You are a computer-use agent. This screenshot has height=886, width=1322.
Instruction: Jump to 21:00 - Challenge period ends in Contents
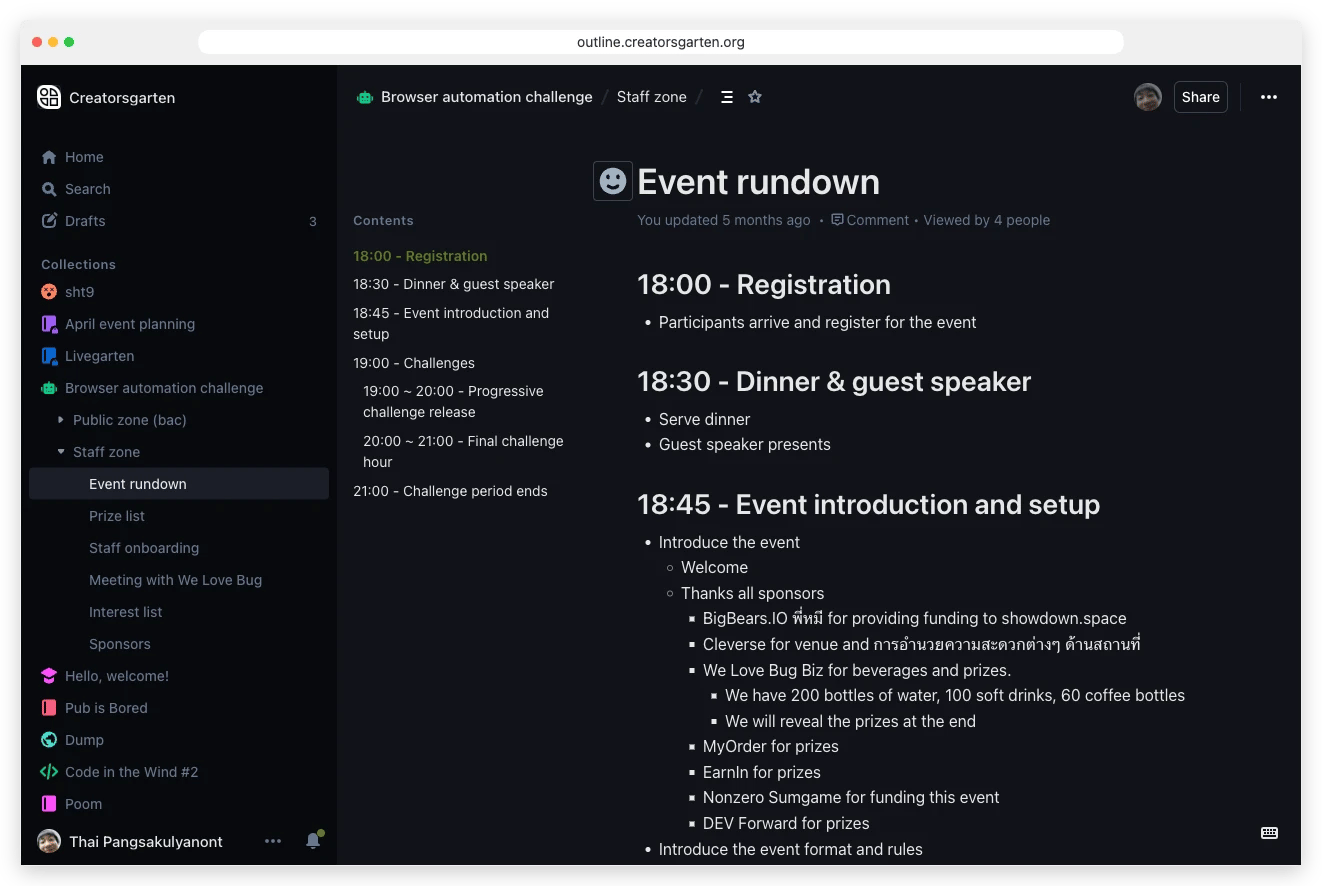click(x=450, y=491)
